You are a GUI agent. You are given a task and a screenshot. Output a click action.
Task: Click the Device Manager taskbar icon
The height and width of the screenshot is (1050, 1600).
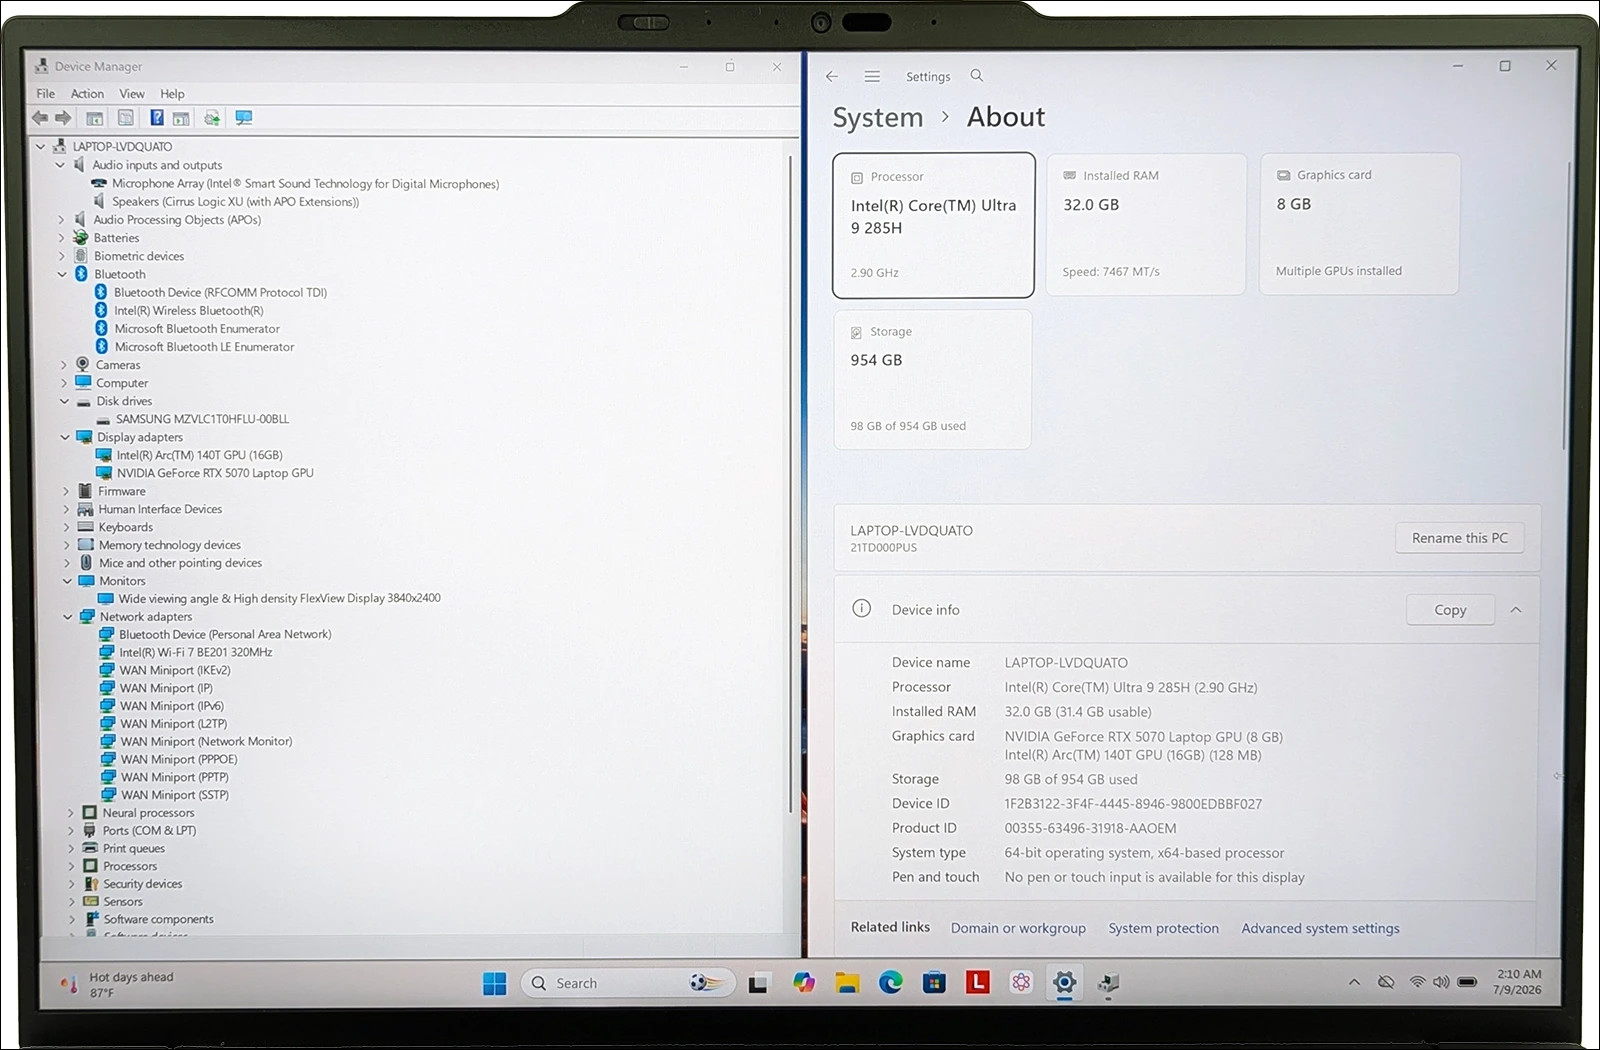(x=1108, y=983)
